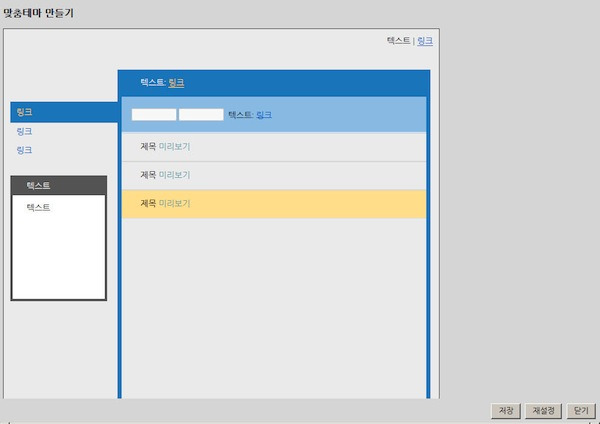Screen dimensions: 600x424
Task: Click the dark gray 텍스트 box header
Action: 59,186
